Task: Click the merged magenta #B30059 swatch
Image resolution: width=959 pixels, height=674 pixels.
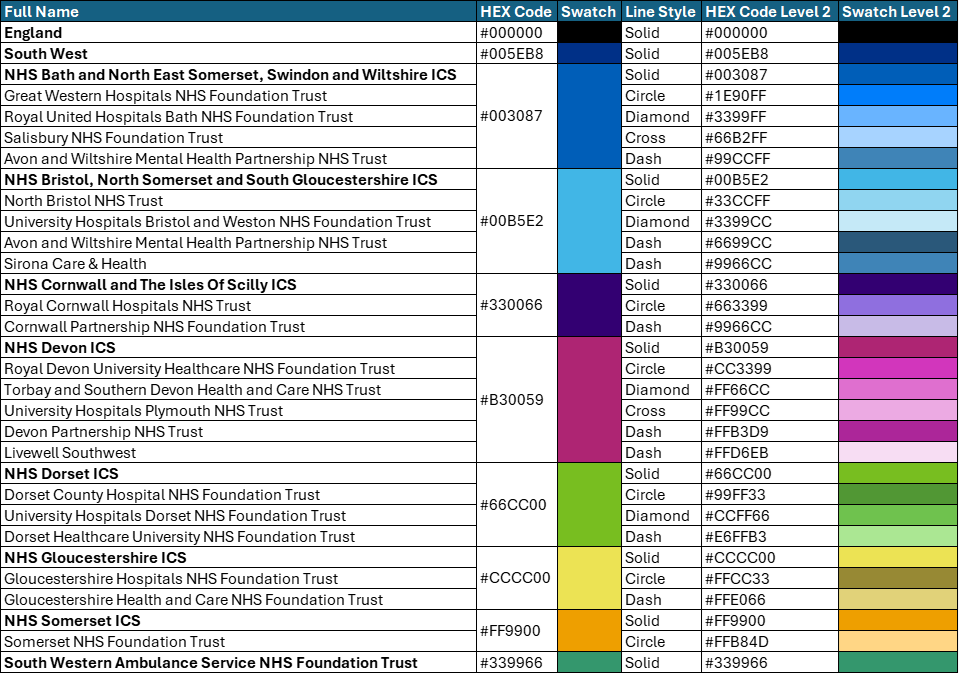Action: click(589, 400)
